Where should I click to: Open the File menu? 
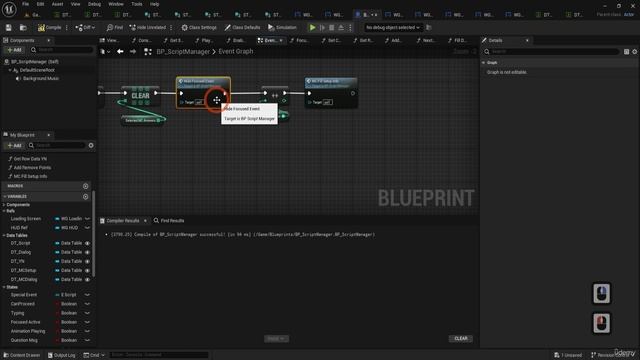pos(25,4)
